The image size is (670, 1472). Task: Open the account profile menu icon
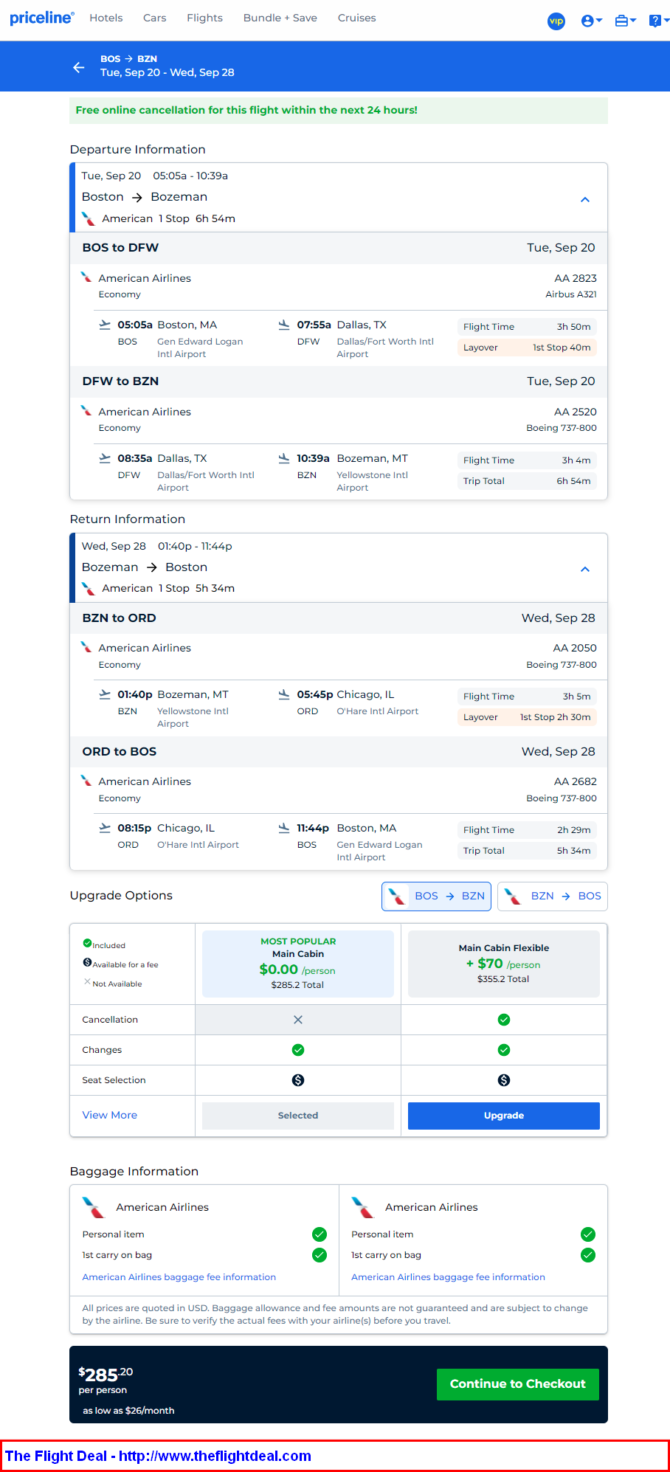tap(592, 20)
